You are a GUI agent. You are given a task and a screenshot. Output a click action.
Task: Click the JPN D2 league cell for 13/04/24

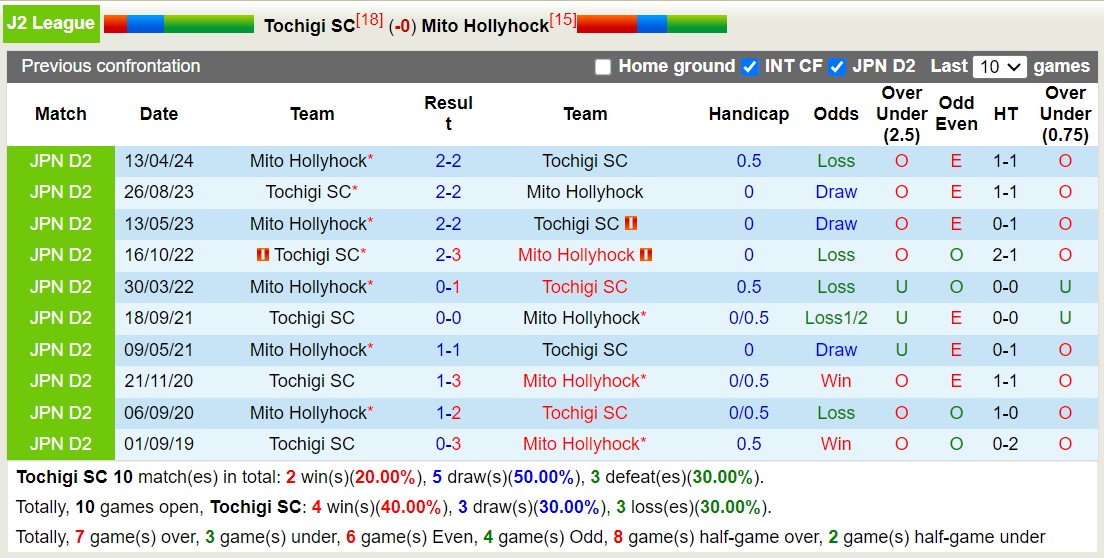(60, 161)
